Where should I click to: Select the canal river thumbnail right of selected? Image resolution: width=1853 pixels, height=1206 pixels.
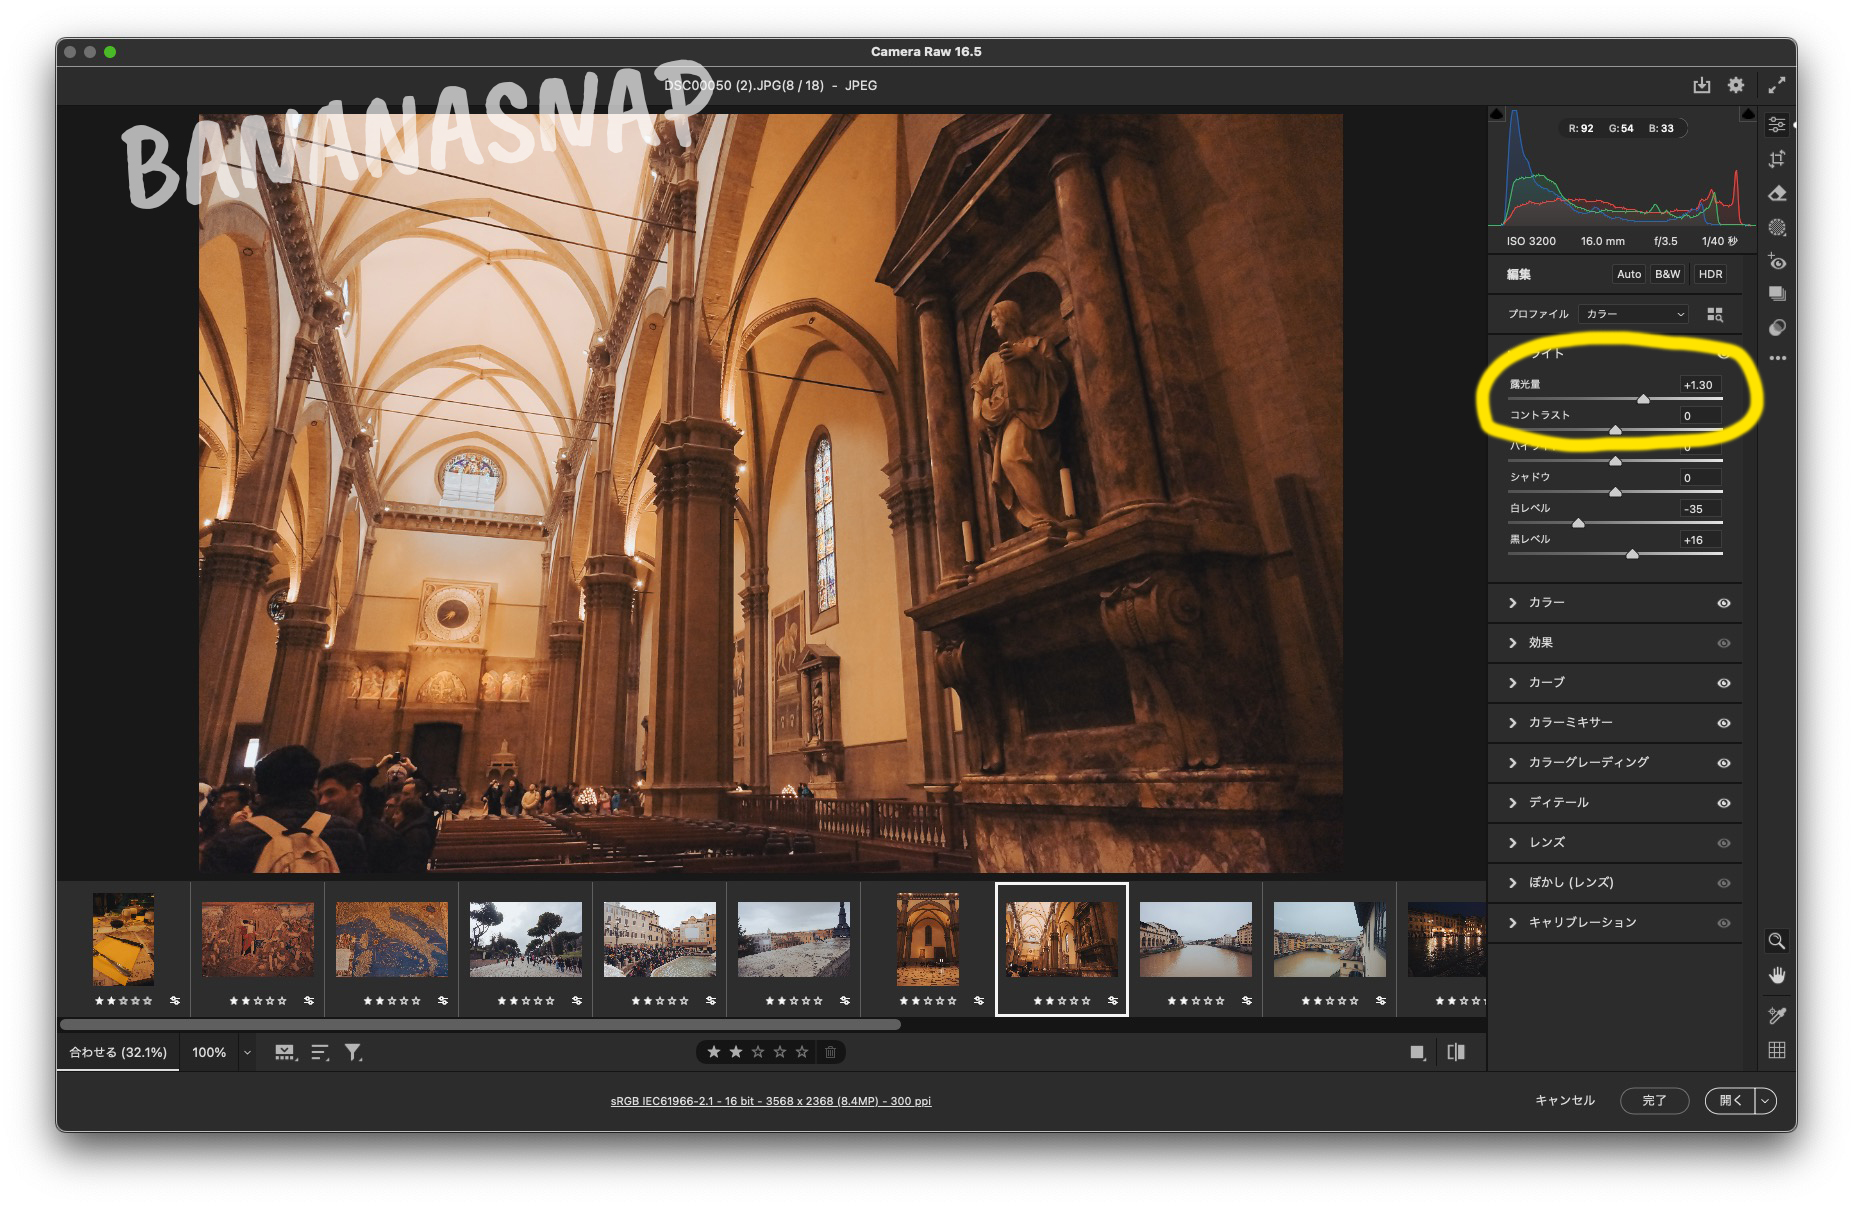[1196, 940]
